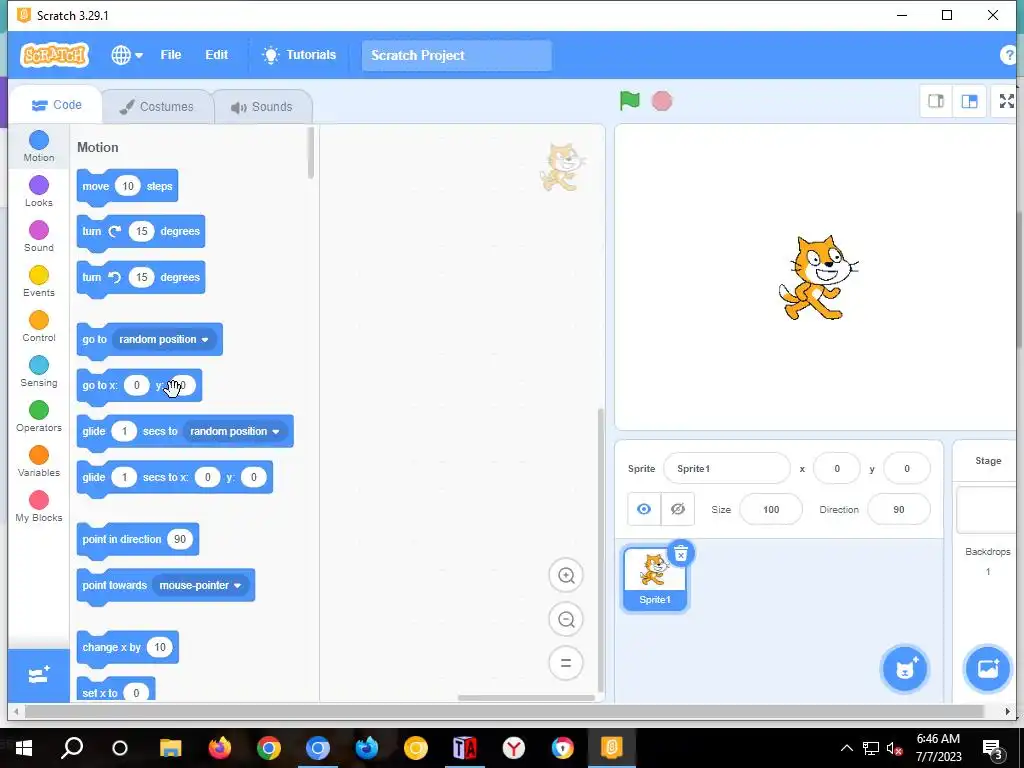Switch to the Code tab

pyautogui.click(x=57, y=105)
